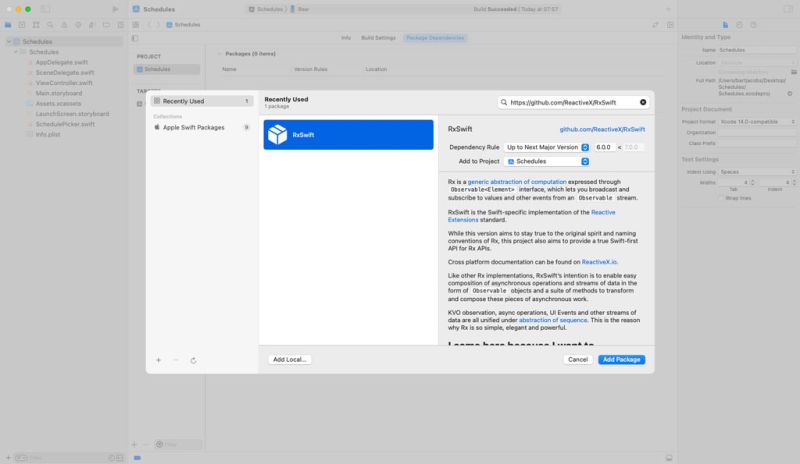Open SchedulePicker.swift in navigator

click(65, 124)
